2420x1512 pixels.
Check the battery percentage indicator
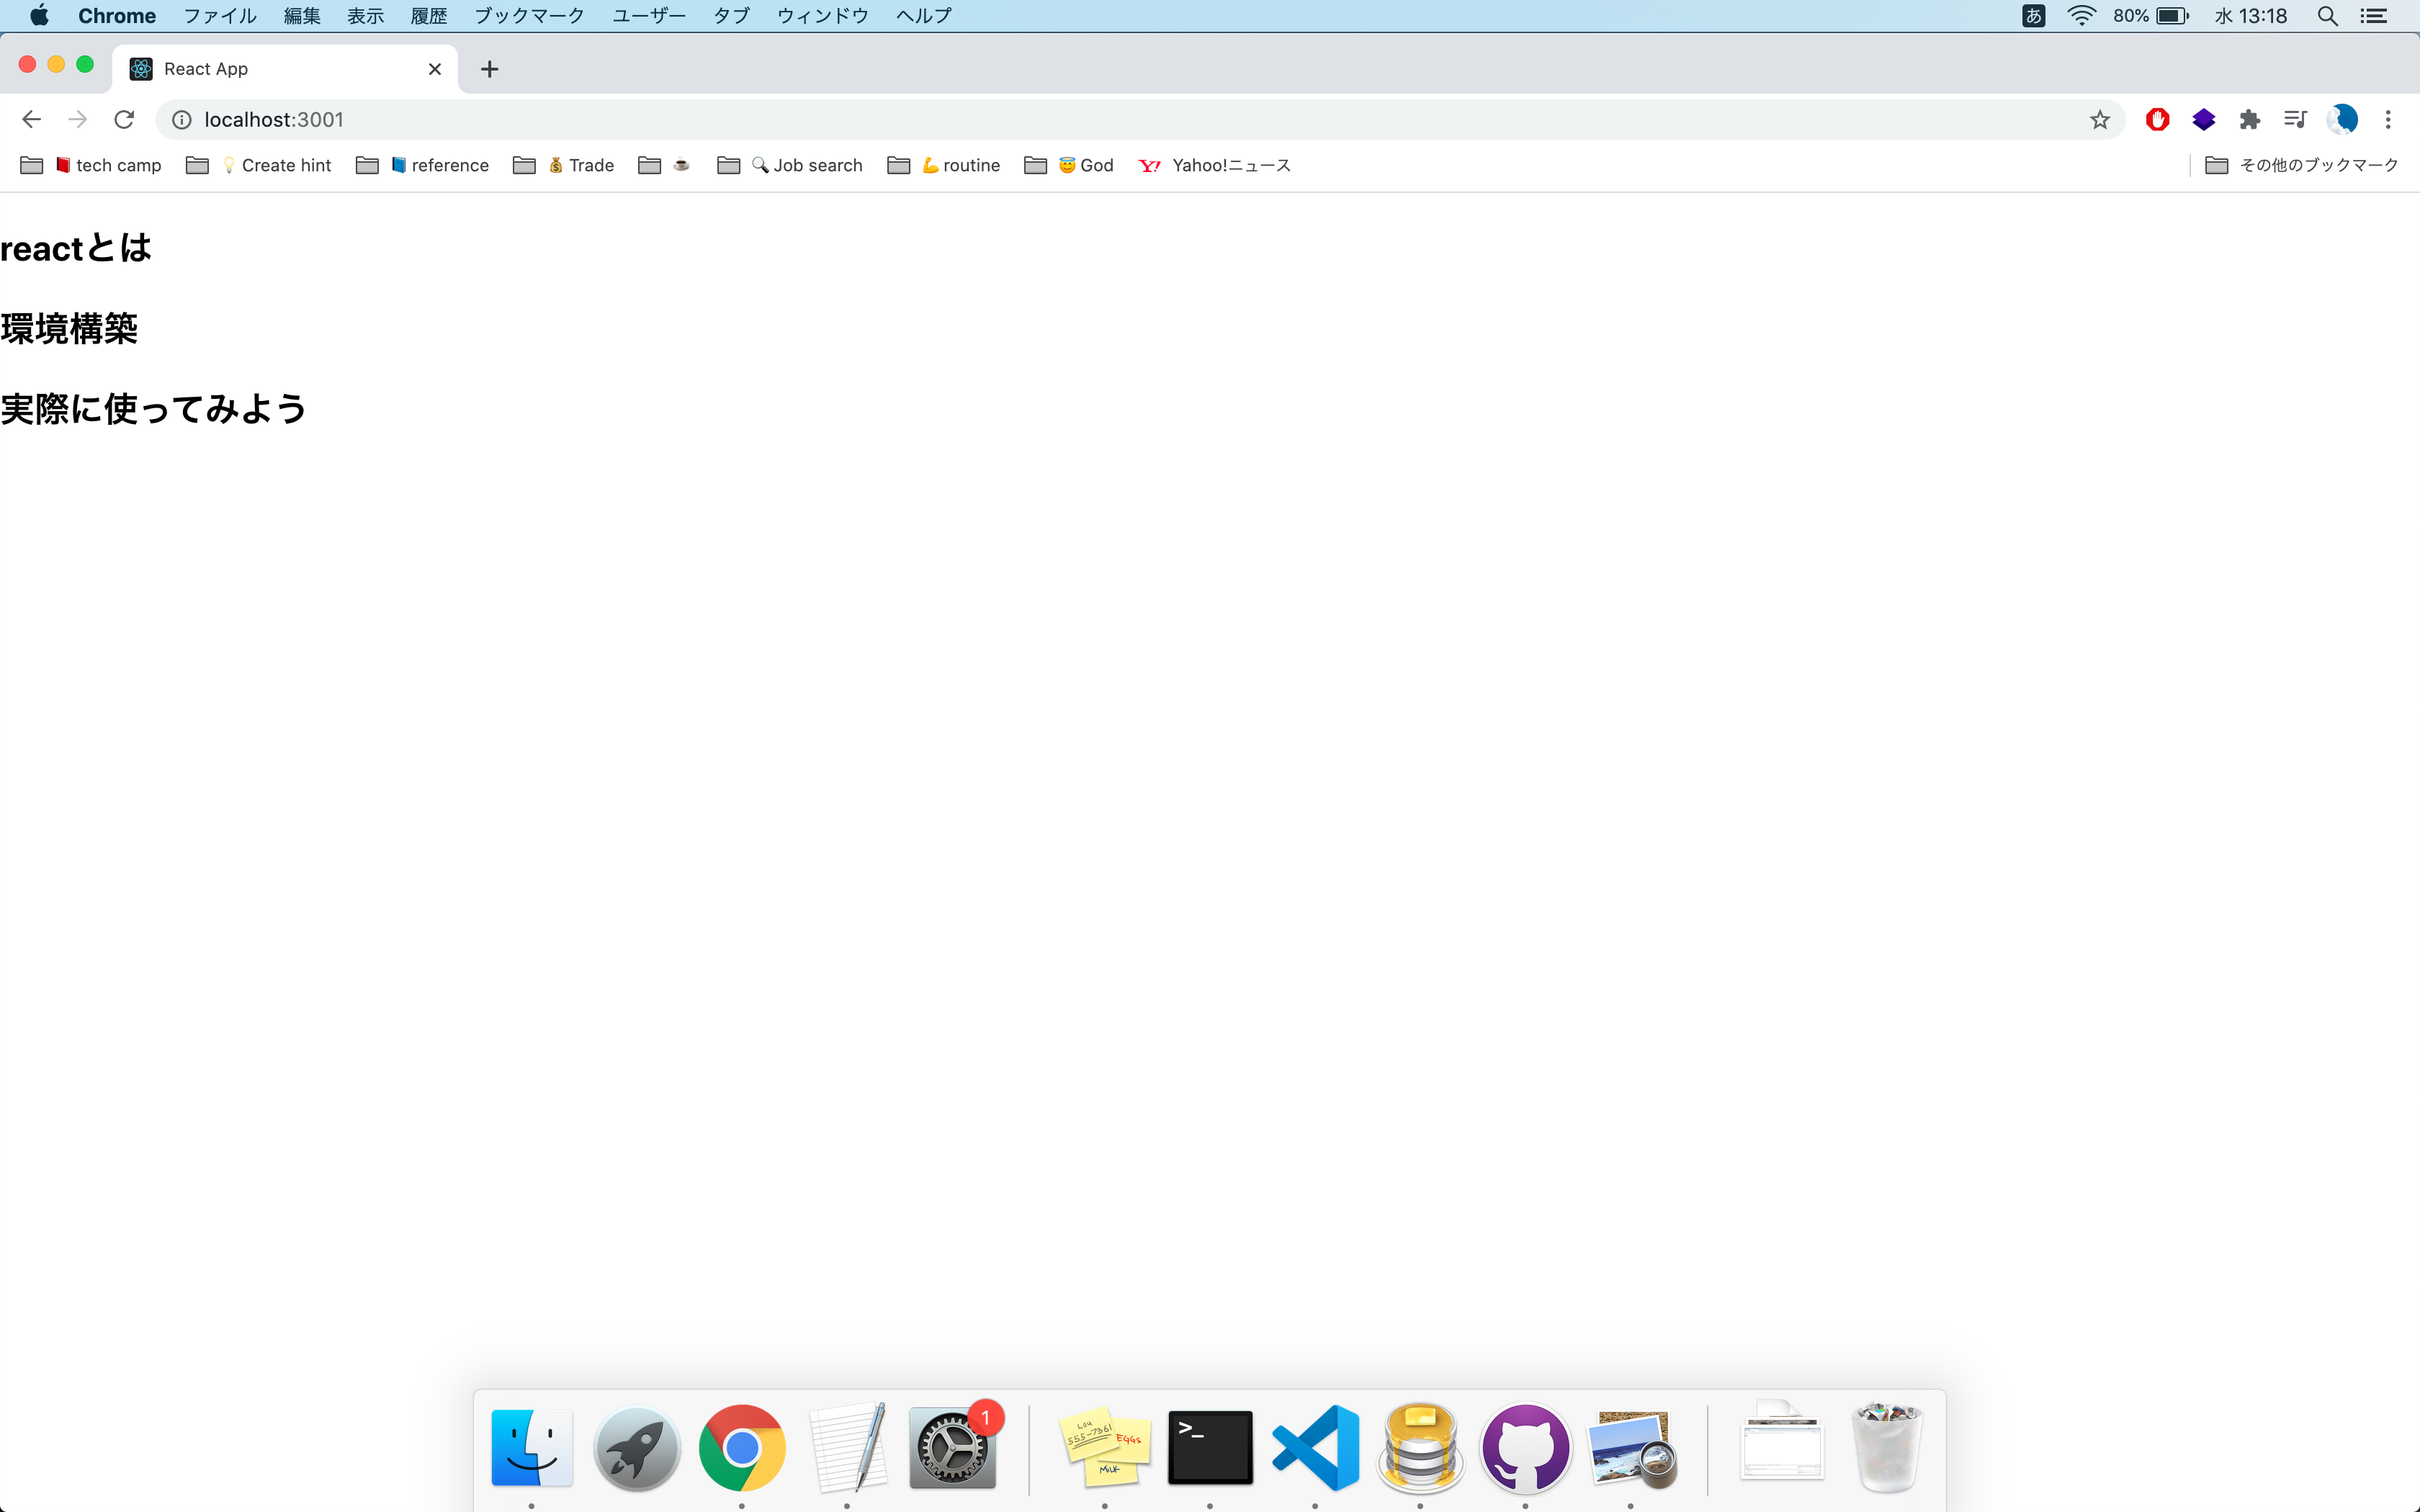(x=2133, y=15)
